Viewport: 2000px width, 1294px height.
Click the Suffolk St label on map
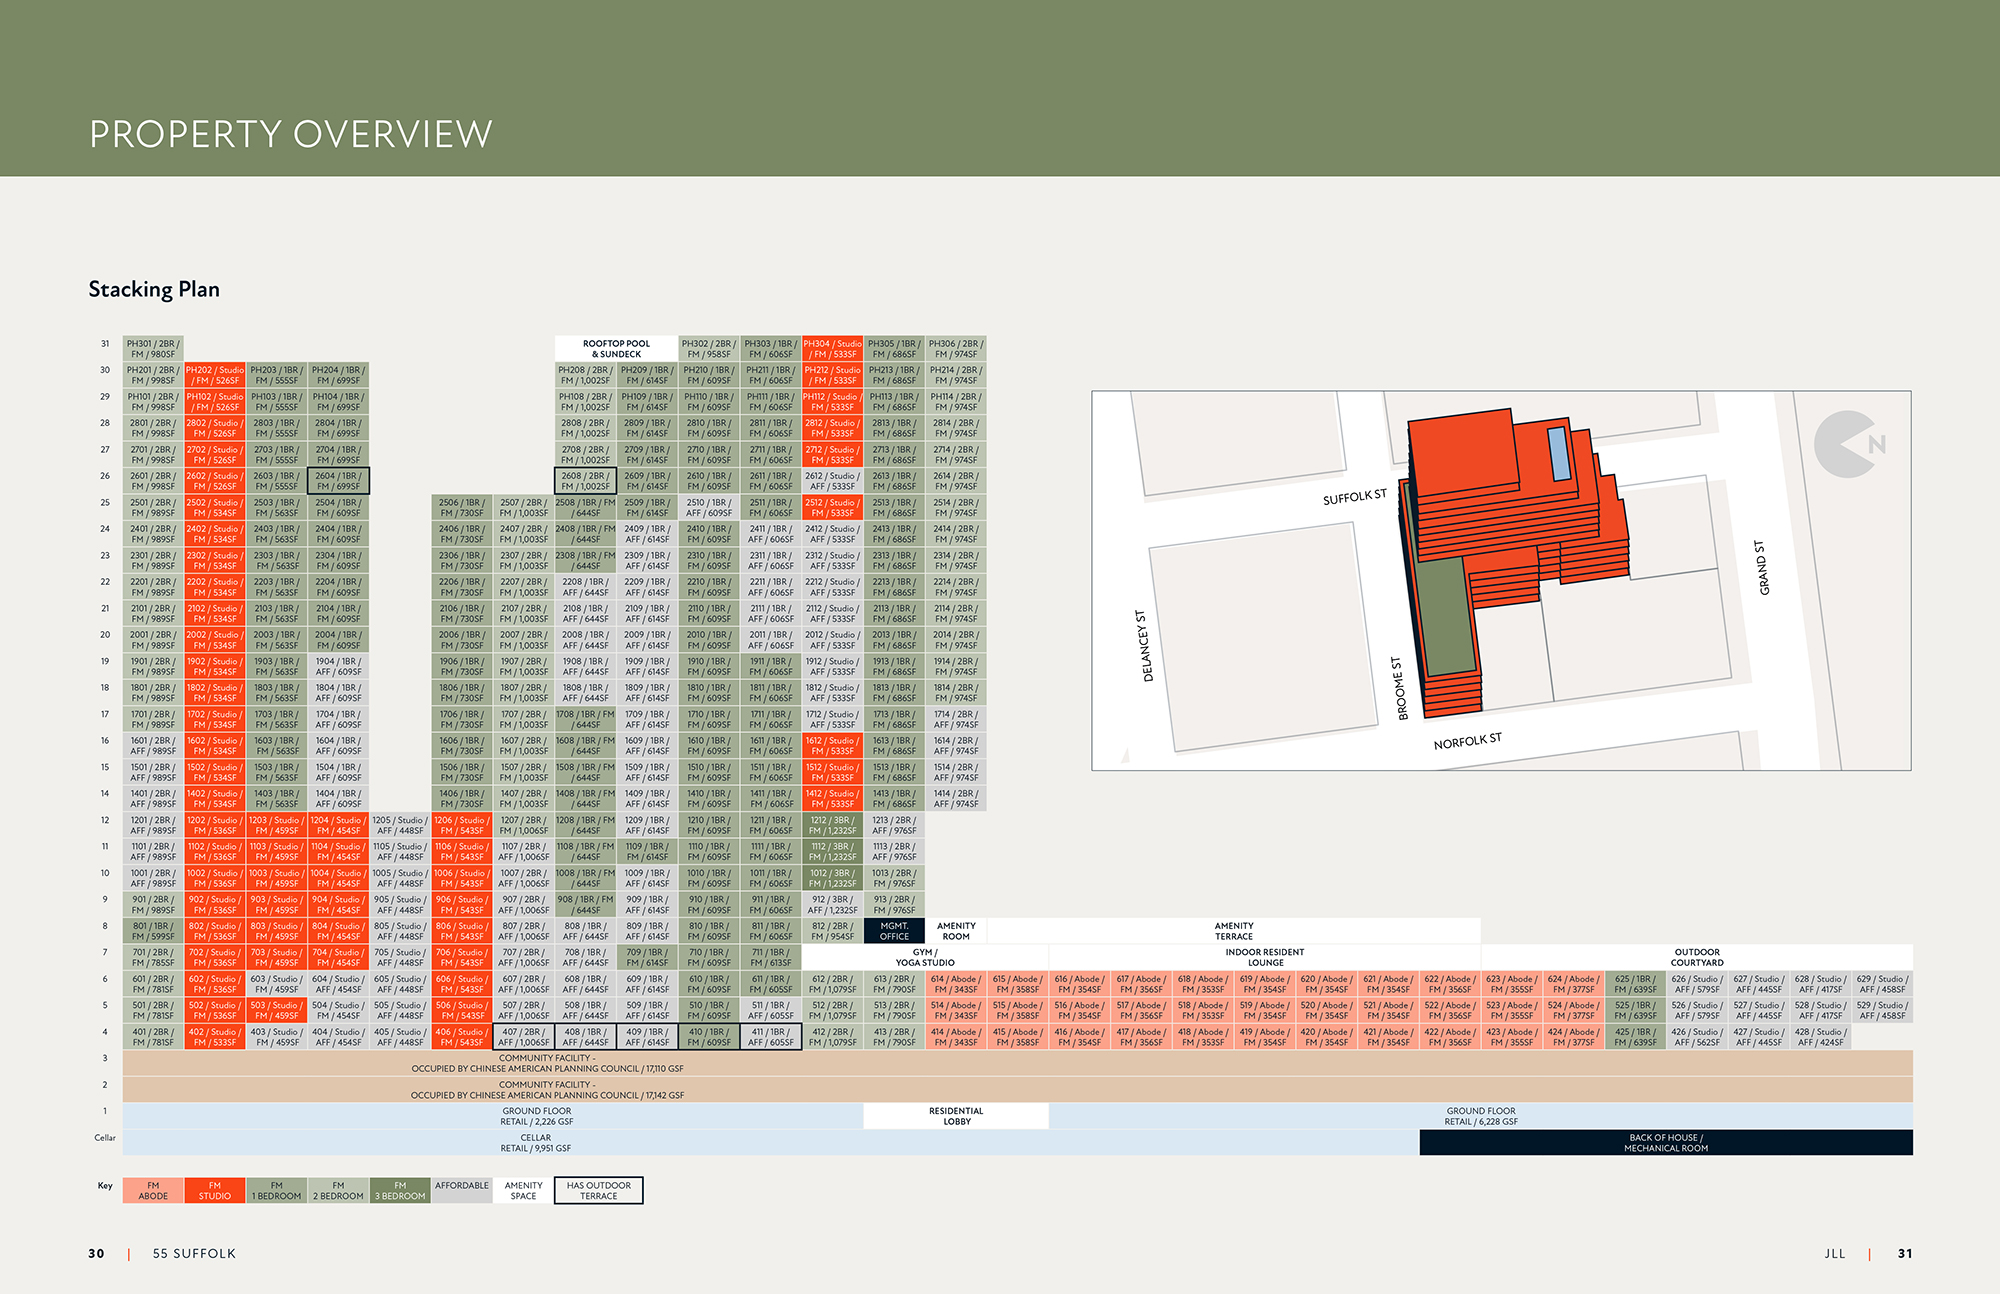[1354, 497]
